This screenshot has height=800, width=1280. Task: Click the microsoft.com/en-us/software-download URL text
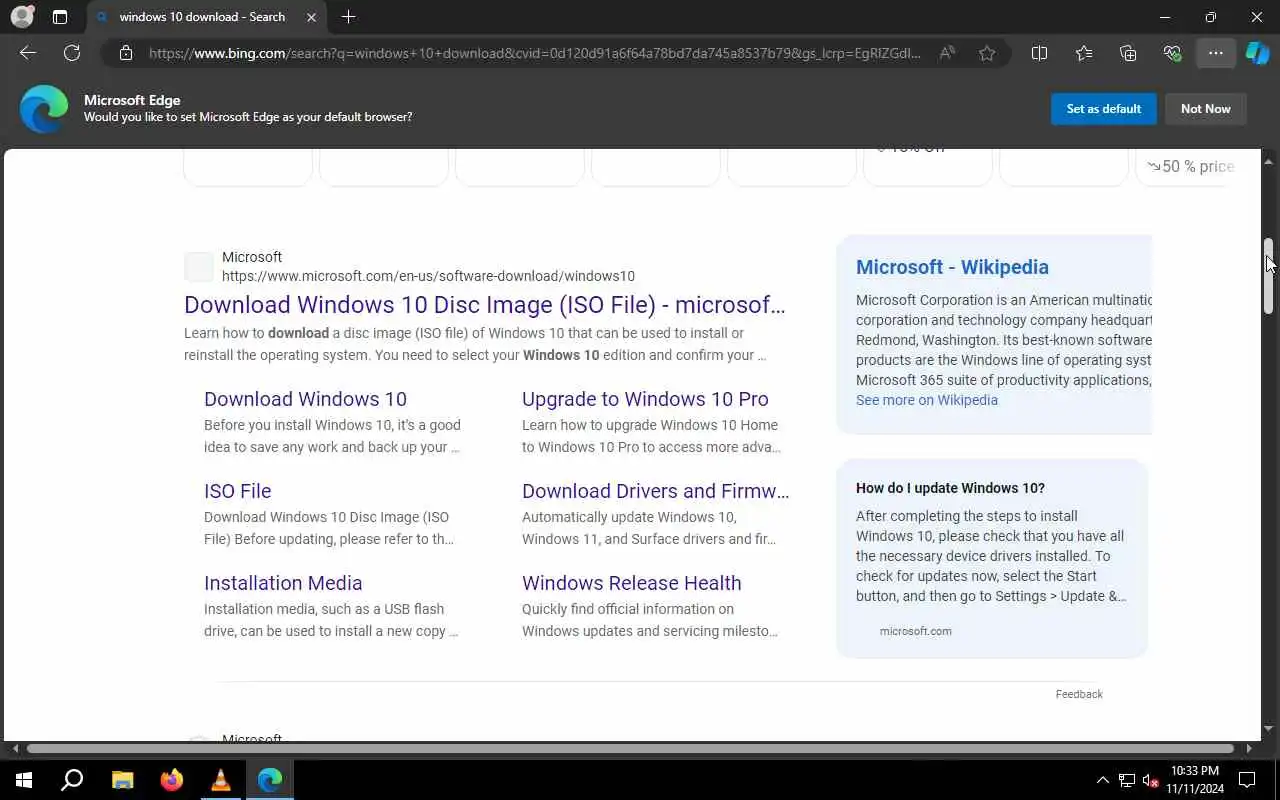(x=428, y=276)
